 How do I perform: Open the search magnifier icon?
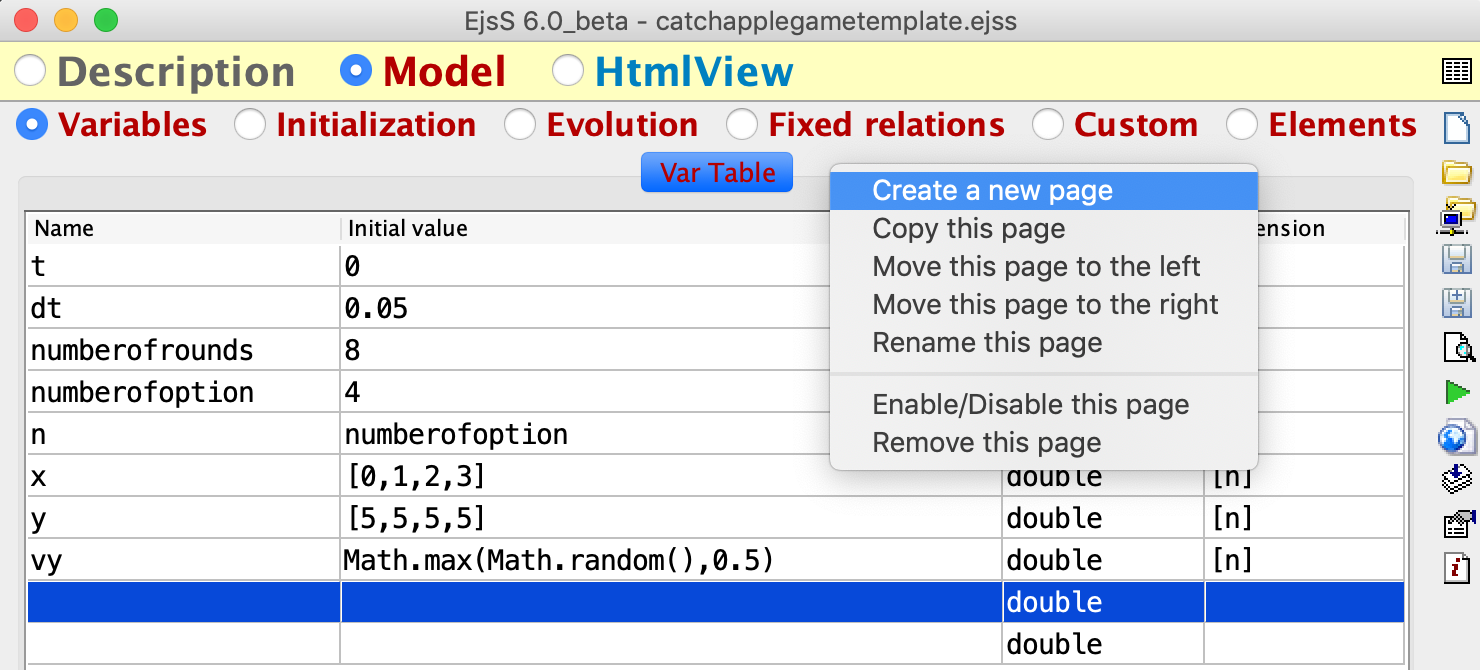point(1458,348)
